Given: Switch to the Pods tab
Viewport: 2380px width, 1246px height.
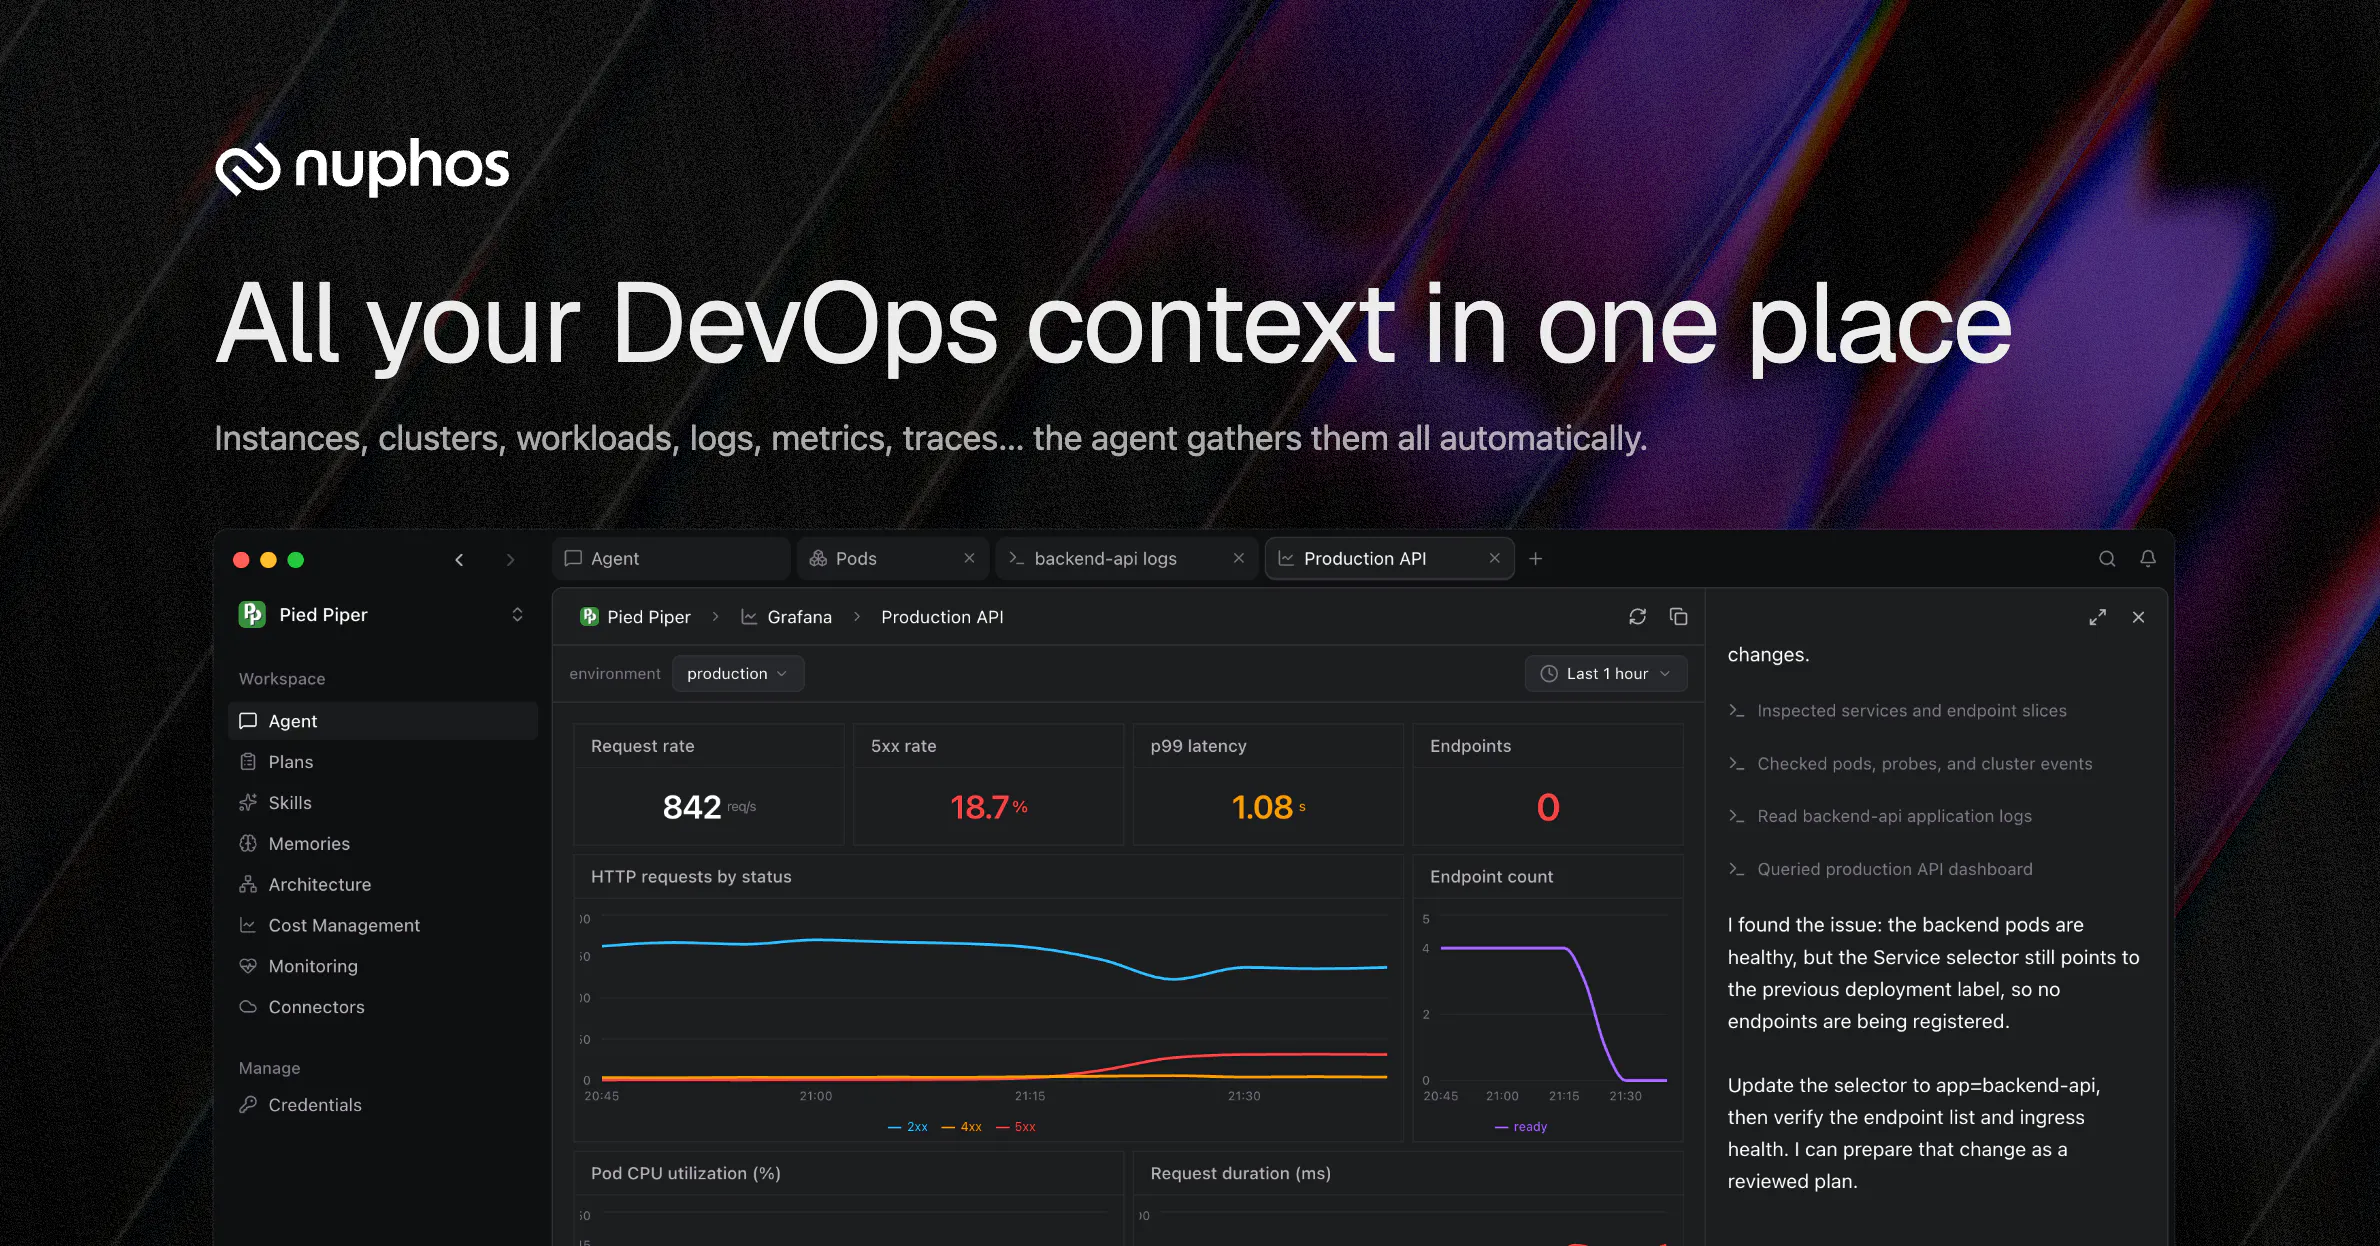Looking at the screenshot, I should tap(893, 558).
